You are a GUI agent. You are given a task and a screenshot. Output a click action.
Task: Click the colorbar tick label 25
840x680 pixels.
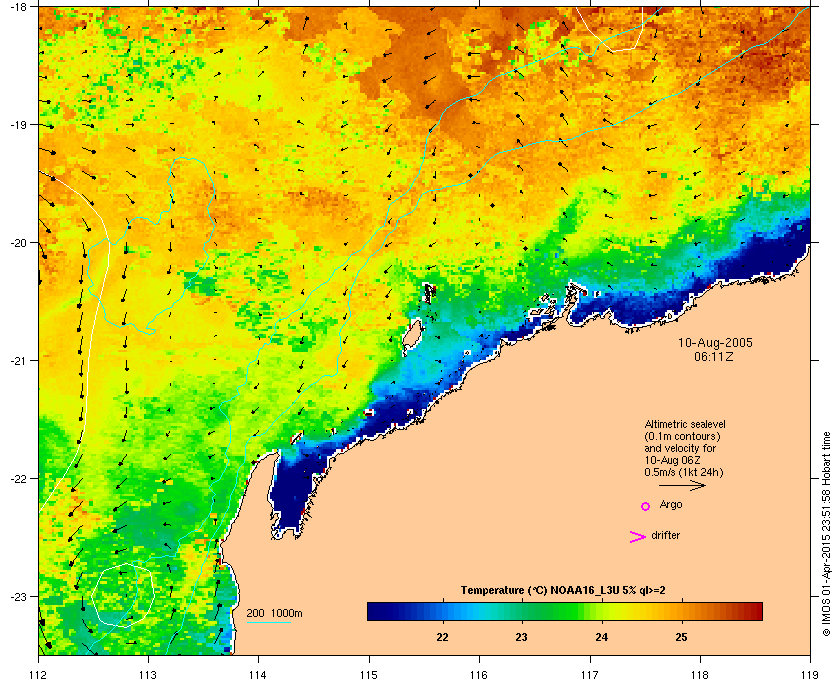pyautogui.click(x=681, y=638)
